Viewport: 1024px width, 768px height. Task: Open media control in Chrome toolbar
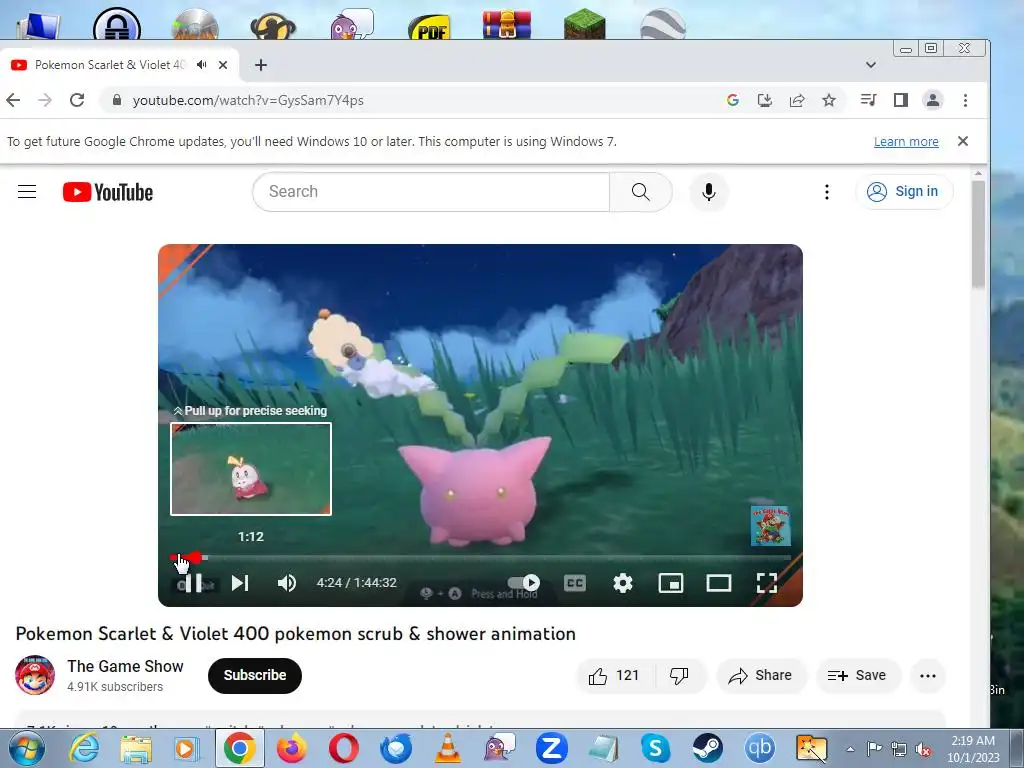click(869, 100)
